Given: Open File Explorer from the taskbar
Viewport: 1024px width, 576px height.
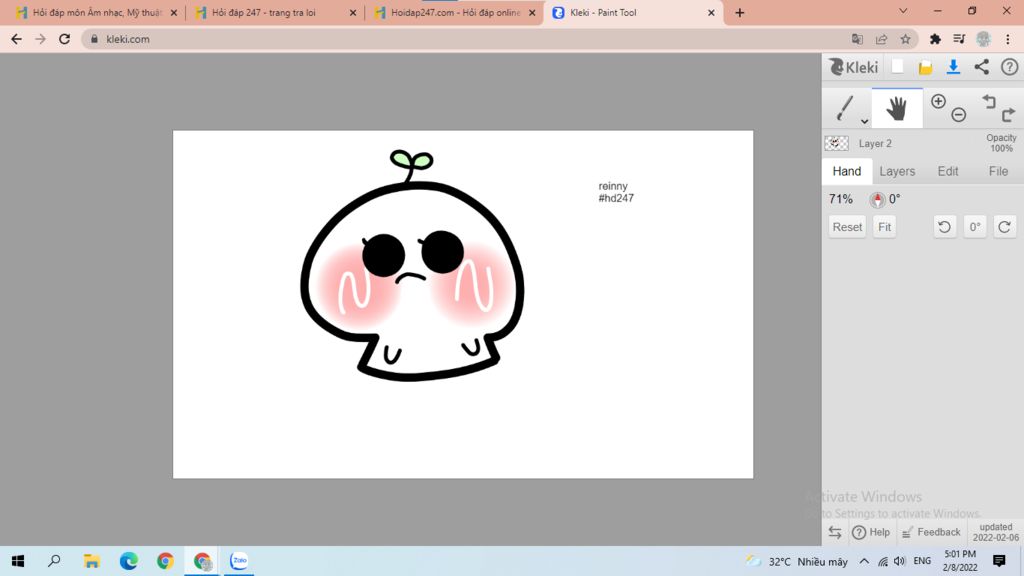Looking at the screenshot, I should (x=91, y=561).
